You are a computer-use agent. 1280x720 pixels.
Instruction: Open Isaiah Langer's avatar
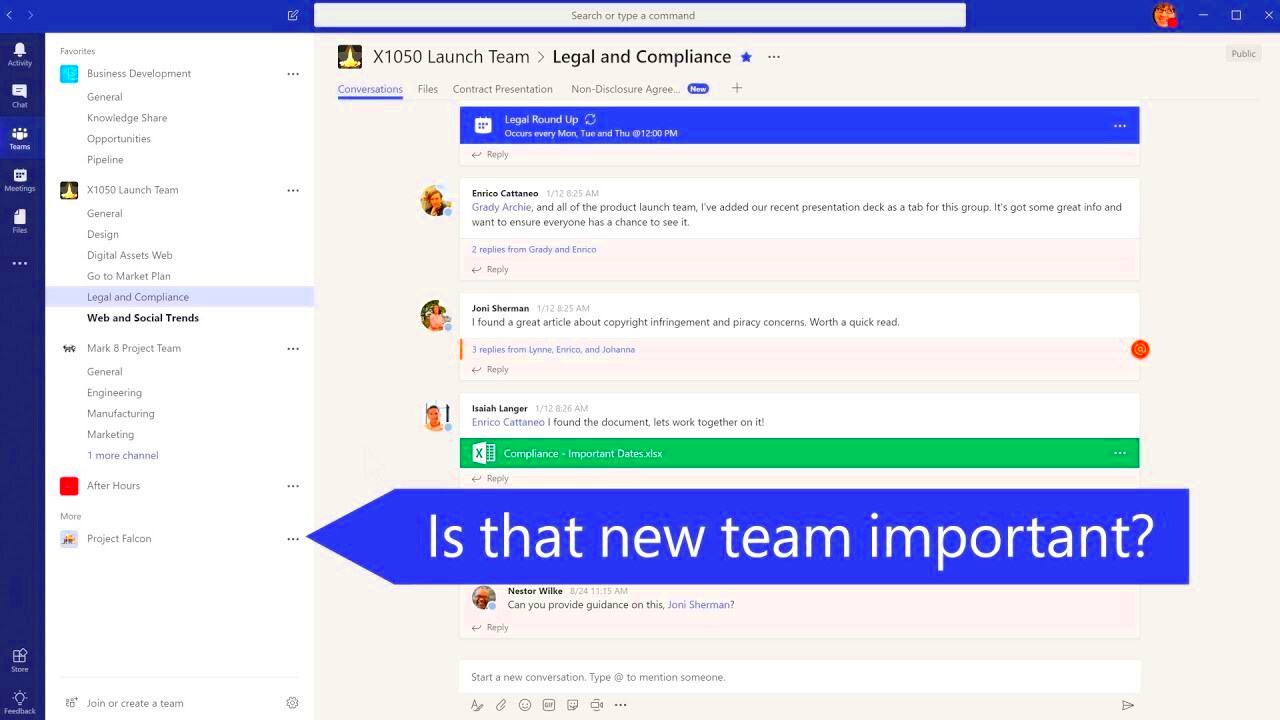pyautogui.click(x=436, y=415)
